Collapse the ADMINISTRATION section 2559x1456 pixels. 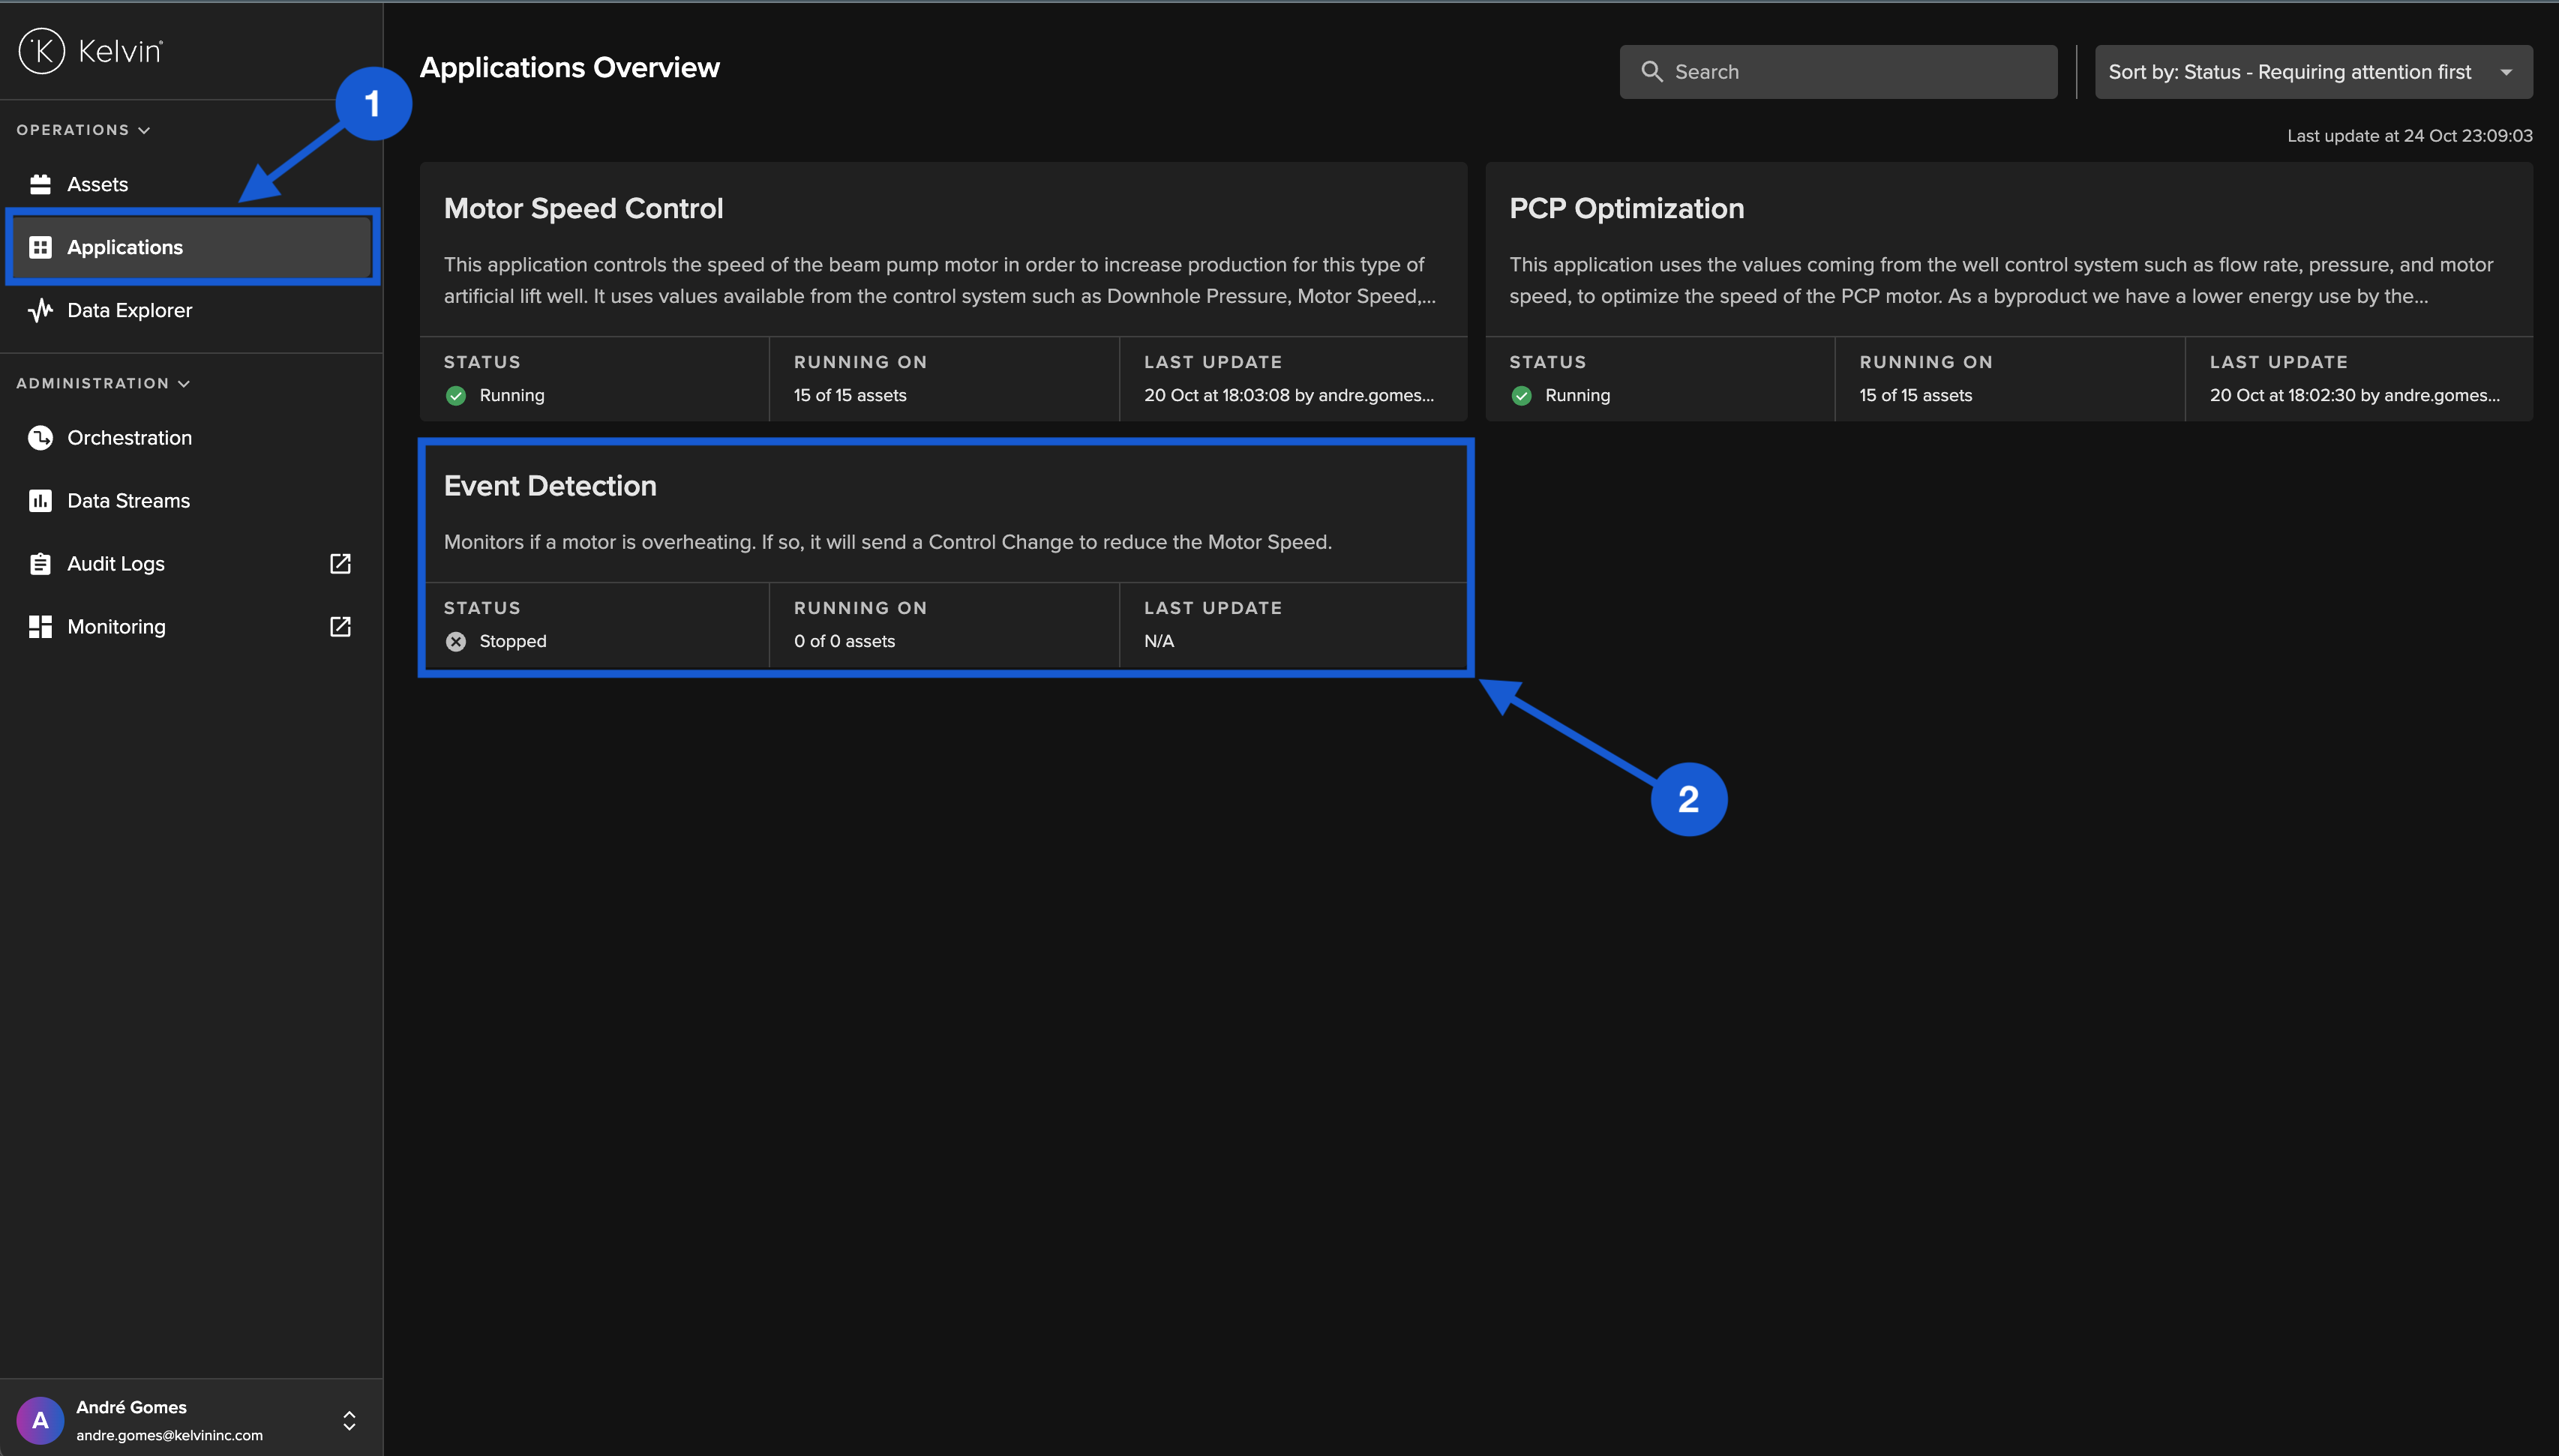click(183, 382)
